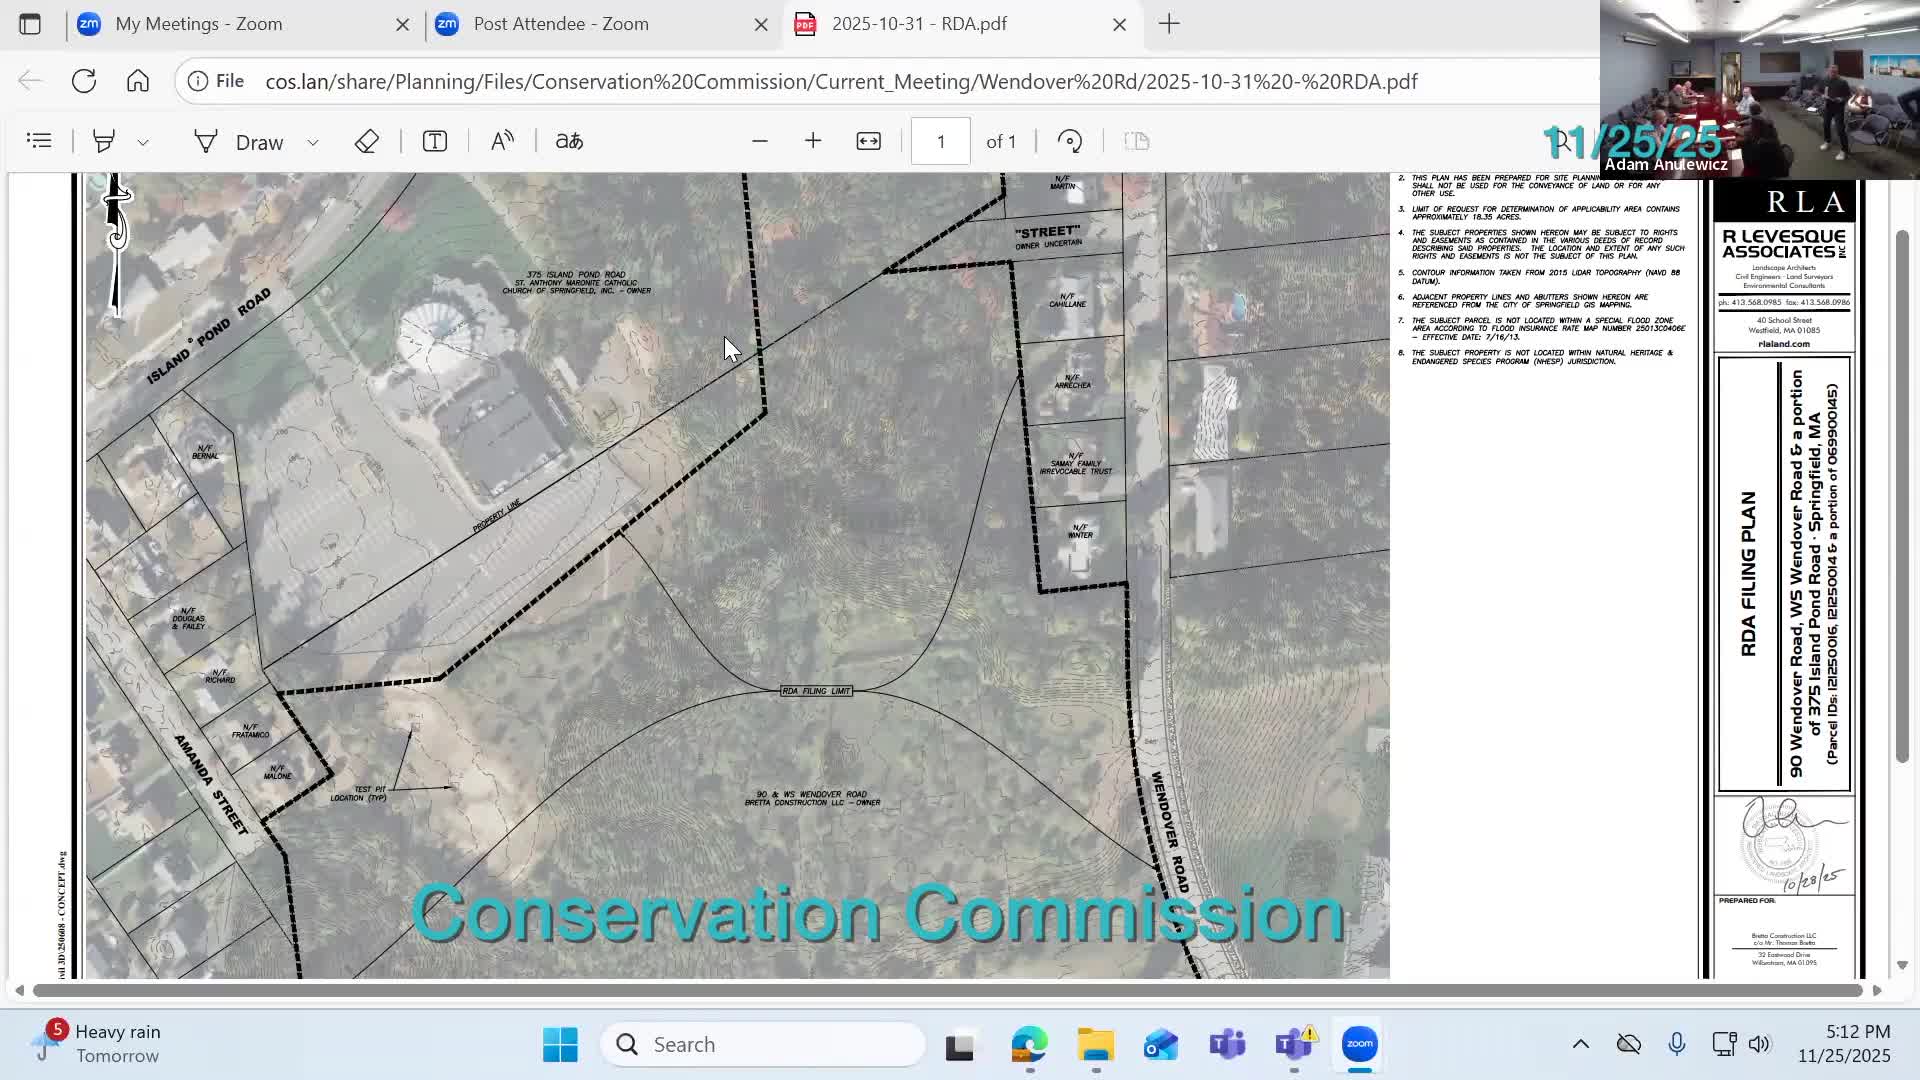The height and width of the screenshot is (1080, 1920).
Task: Enable Fit to width view
Action: tap(868, 140)
